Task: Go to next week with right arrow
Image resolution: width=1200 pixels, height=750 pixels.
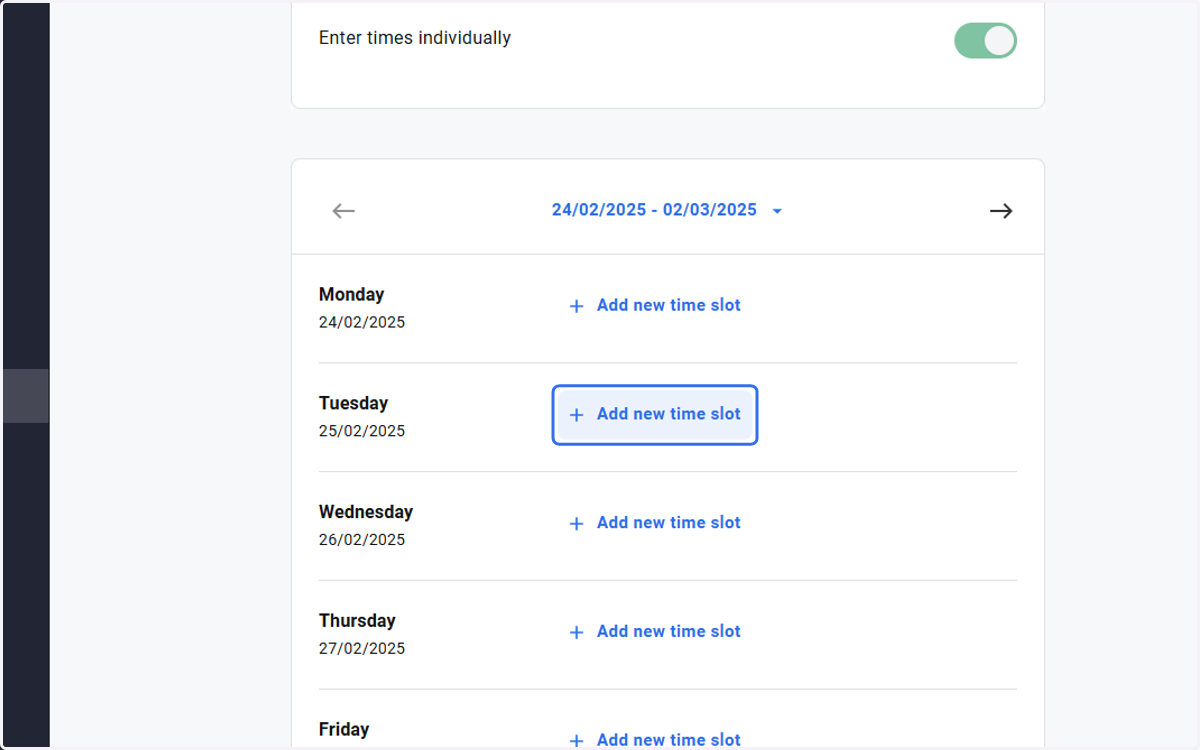Action: coord(1001,211)
